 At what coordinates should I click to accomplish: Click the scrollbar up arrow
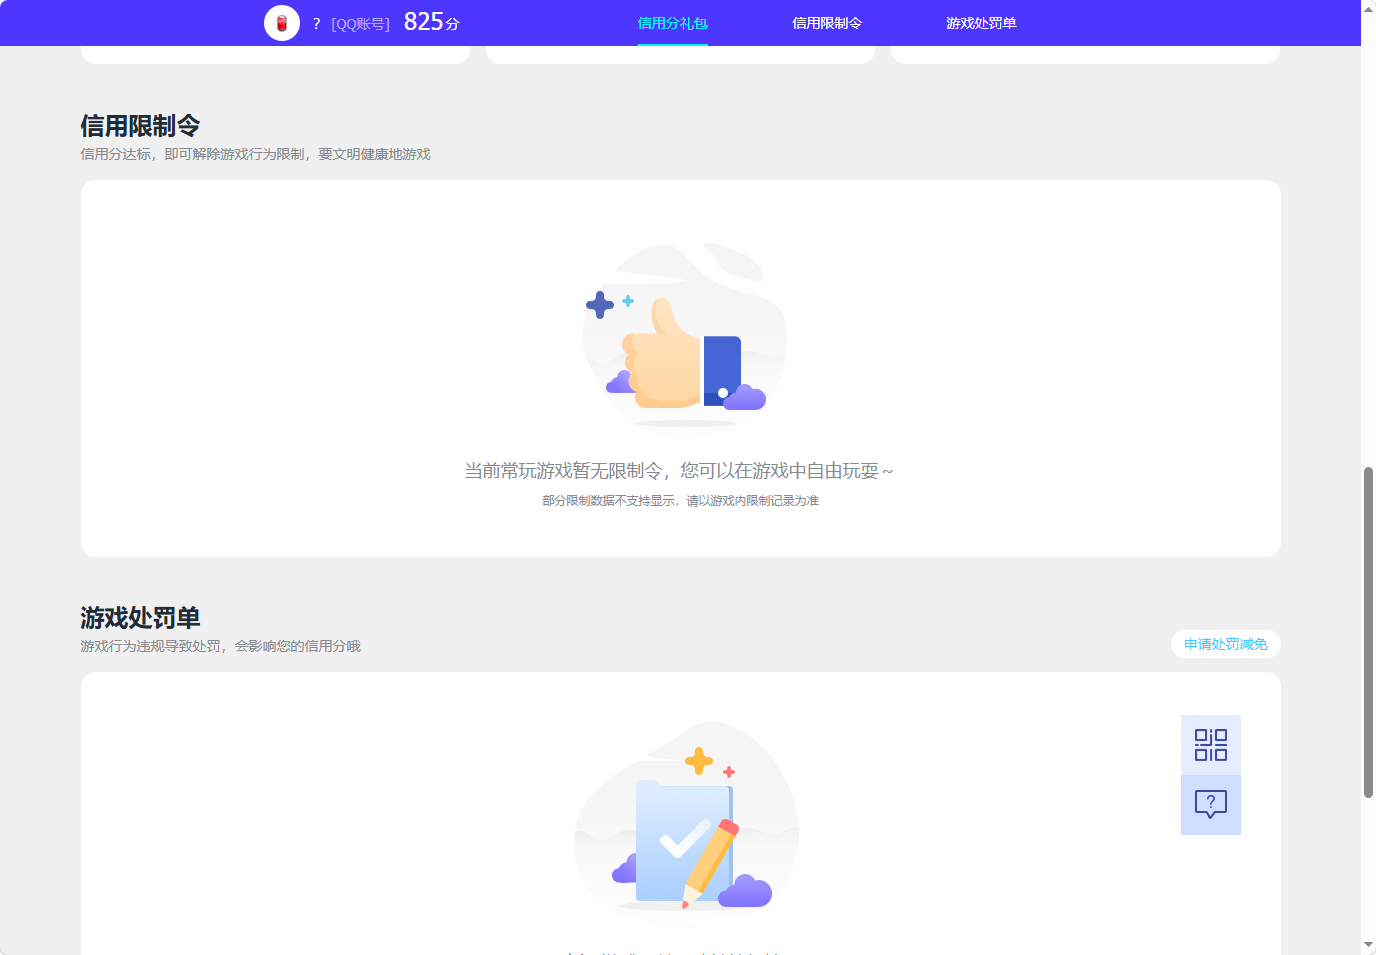pyautogui.click(x=1368, y=8)
